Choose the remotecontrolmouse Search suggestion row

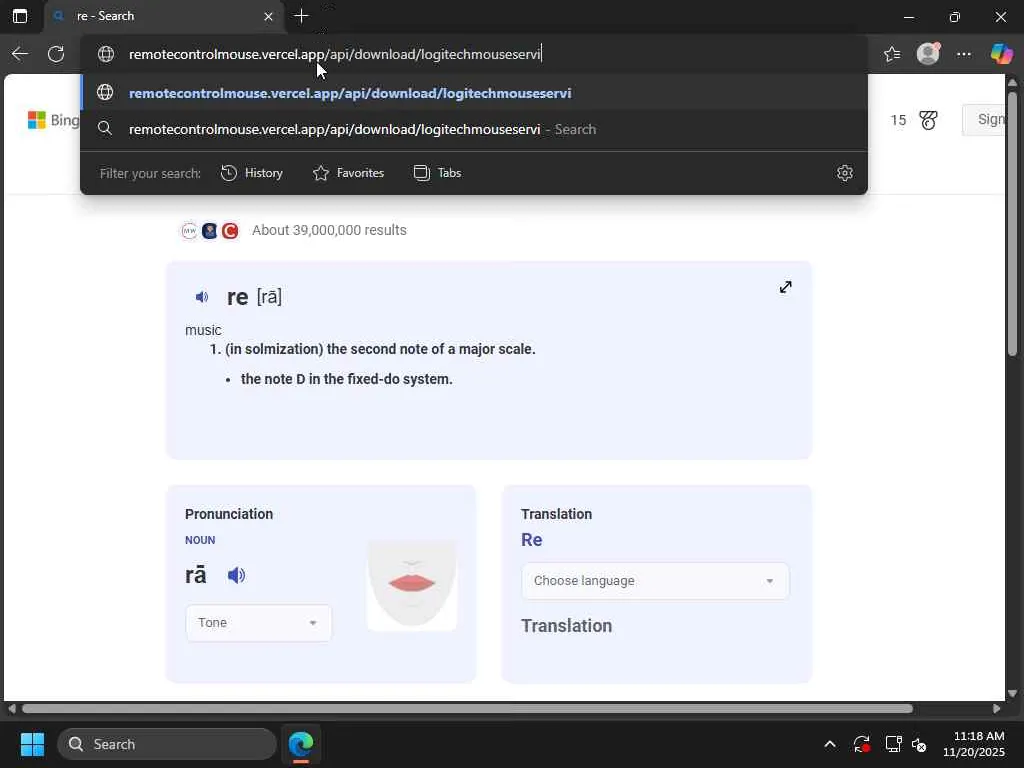pyautogui.click(x=474, y=129)
